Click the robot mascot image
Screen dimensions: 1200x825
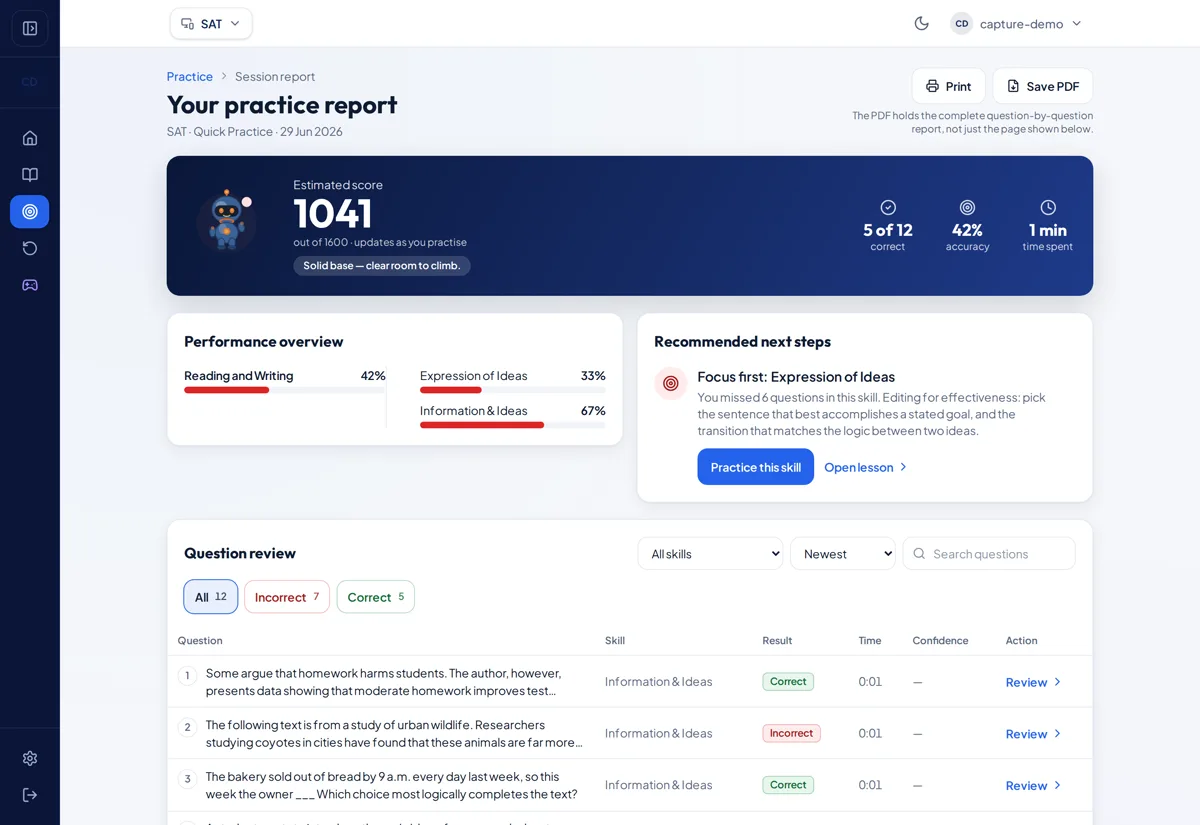pyautogui.click(x=225, y=219)
